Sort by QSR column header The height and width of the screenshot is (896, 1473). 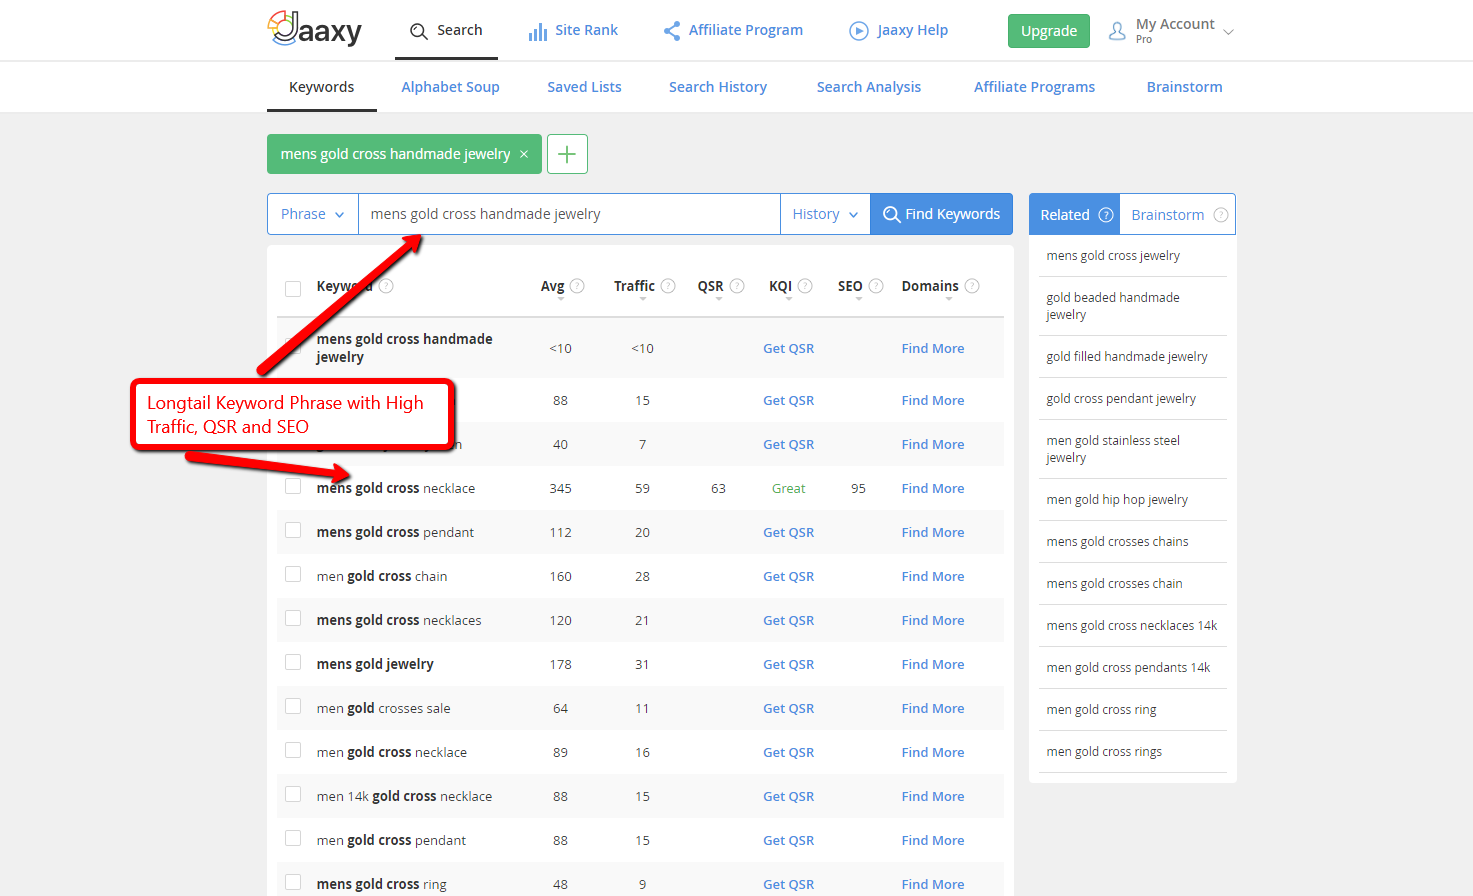(x=710, y=287)
